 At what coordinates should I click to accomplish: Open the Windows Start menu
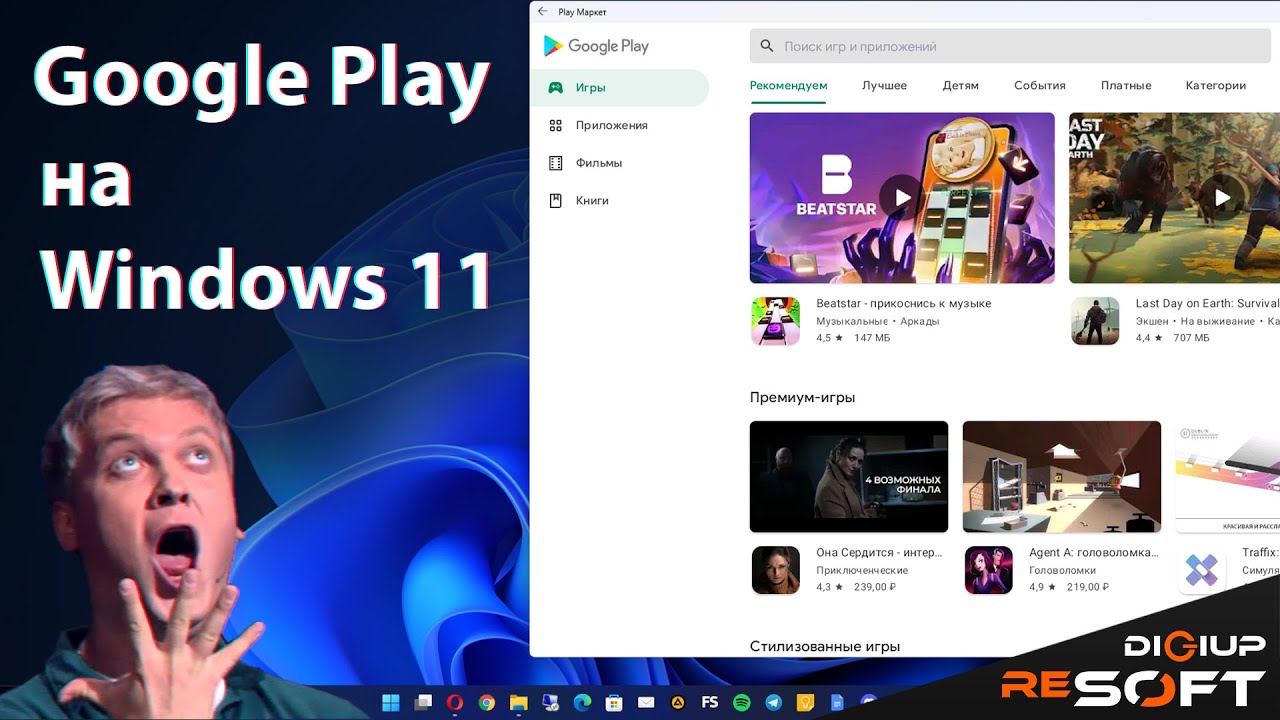coord(391,703)
